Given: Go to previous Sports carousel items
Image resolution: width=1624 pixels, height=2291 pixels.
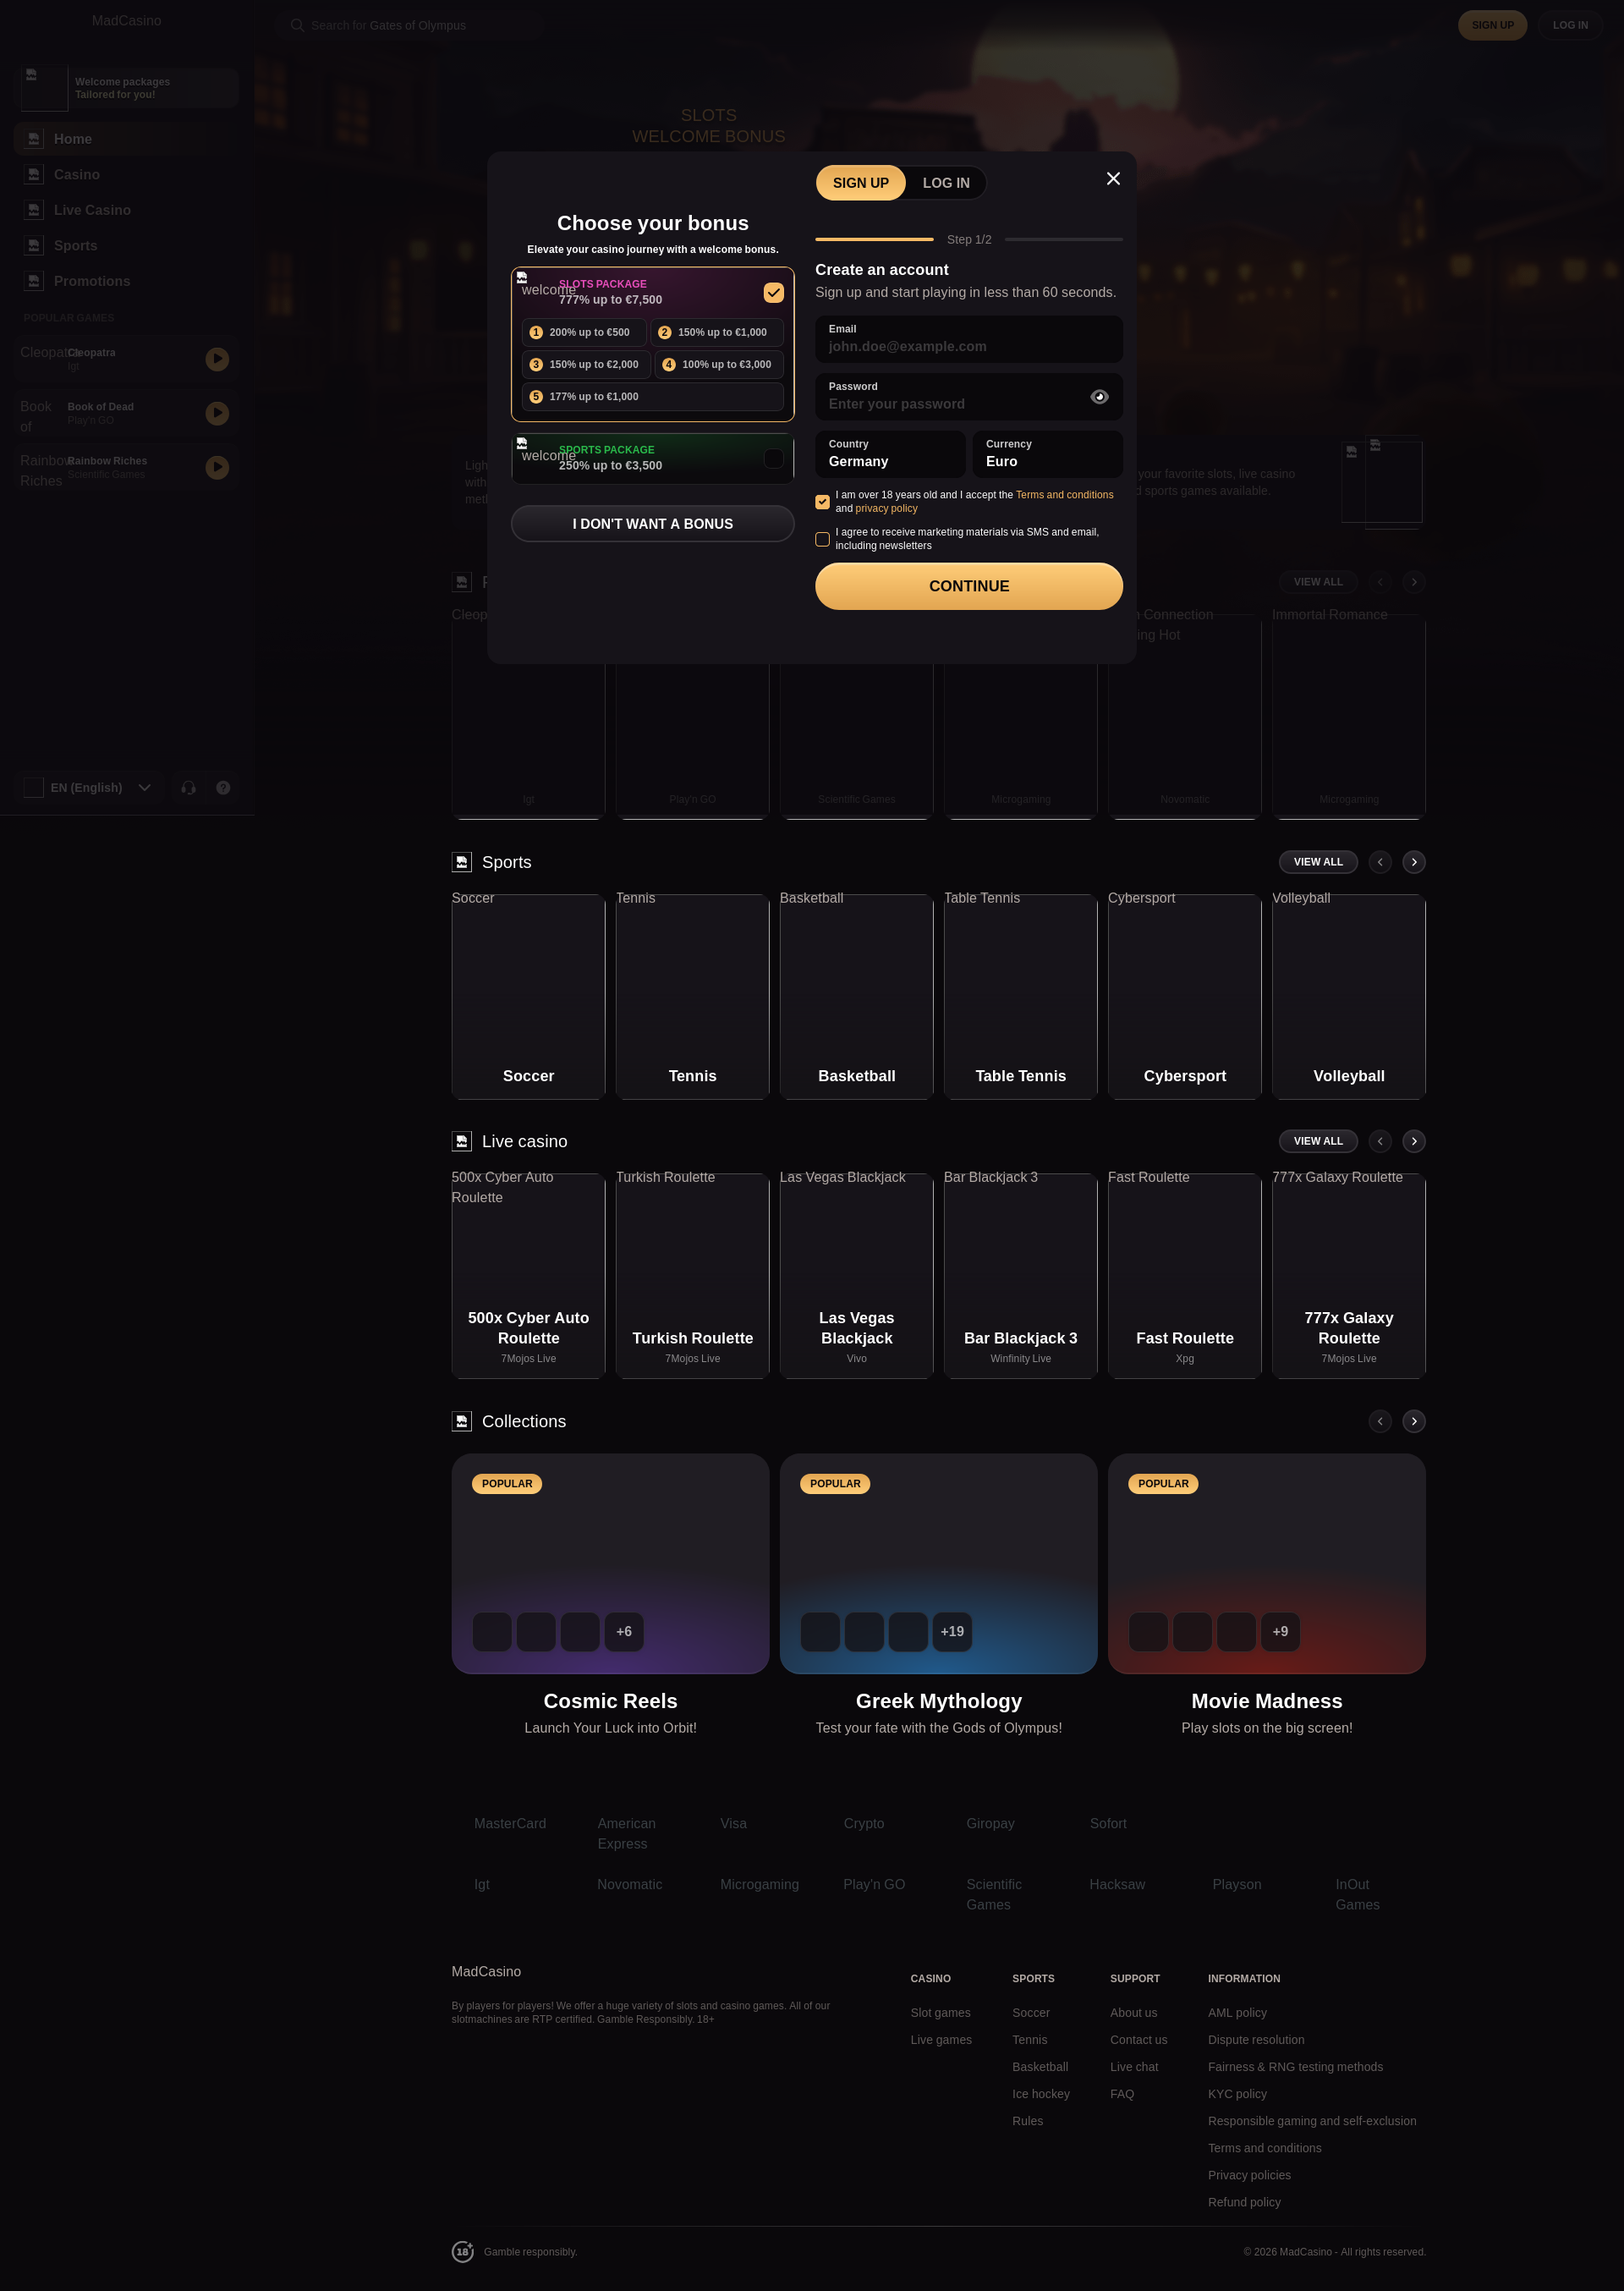Looking at the screenshot, I should tap(1380, 862).
